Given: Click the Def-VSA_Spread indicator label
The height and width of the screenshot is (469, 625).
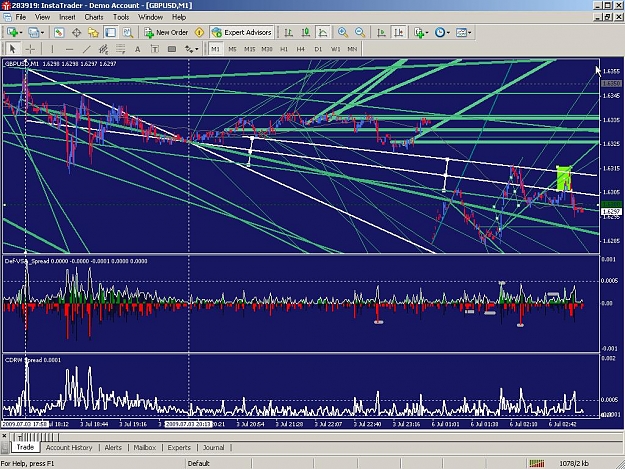Looking at the screenshot, I should pyautogui.click(x=76, y=261).
